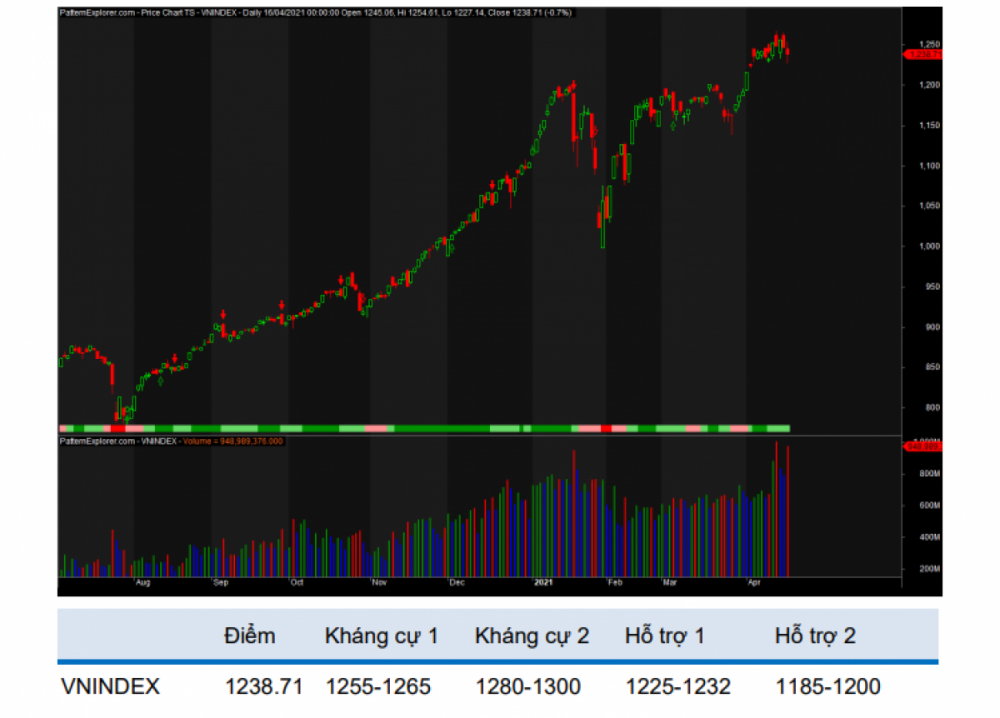Select the Hỗ trợ 2 column header
Image resolution: width=1000 pixels, height=718 pixels.
[x=815, y=635]
